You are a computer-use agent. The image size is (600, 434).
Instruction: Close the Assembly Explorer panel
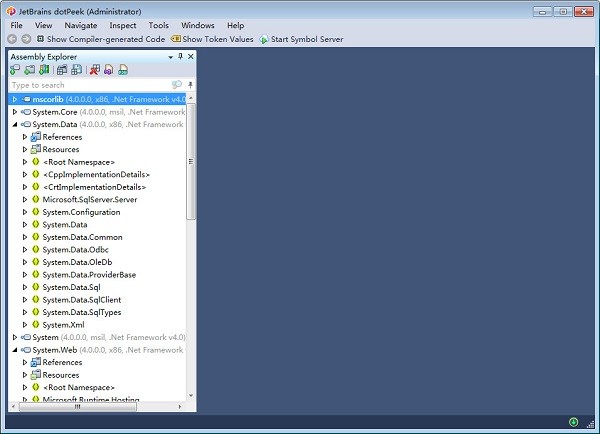click(x=191, y=56)
